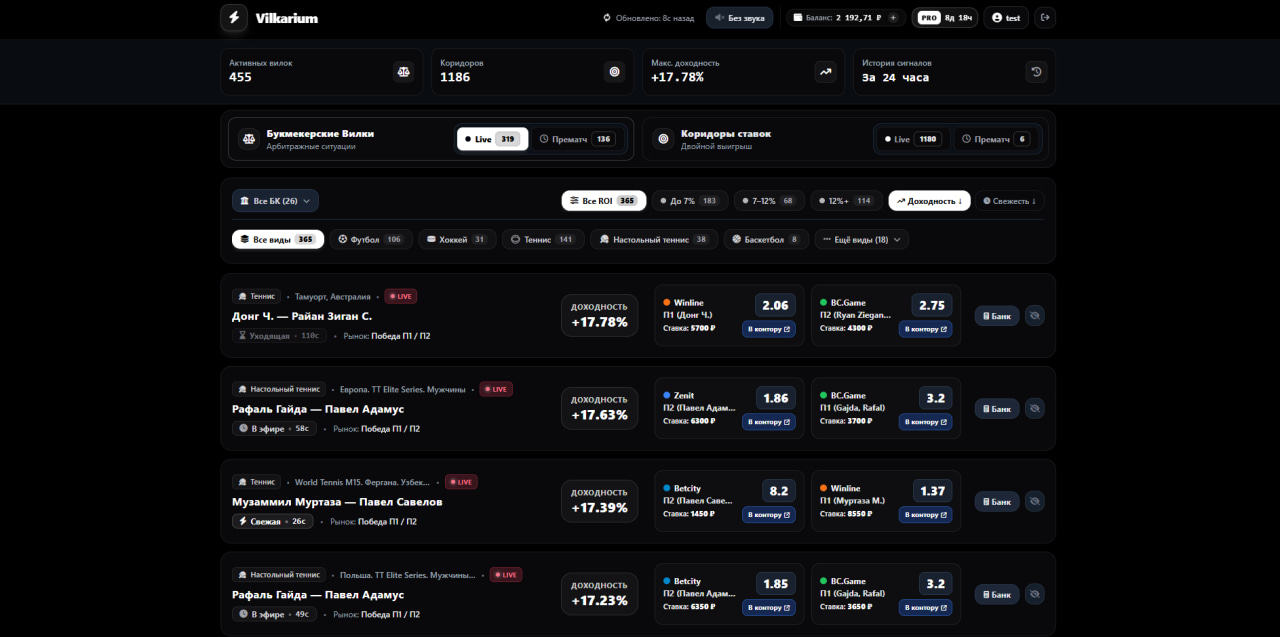Click the Vilkarium lightning bolt logo
Viewport: 1280px width, 637px height.
click(234, 17)
